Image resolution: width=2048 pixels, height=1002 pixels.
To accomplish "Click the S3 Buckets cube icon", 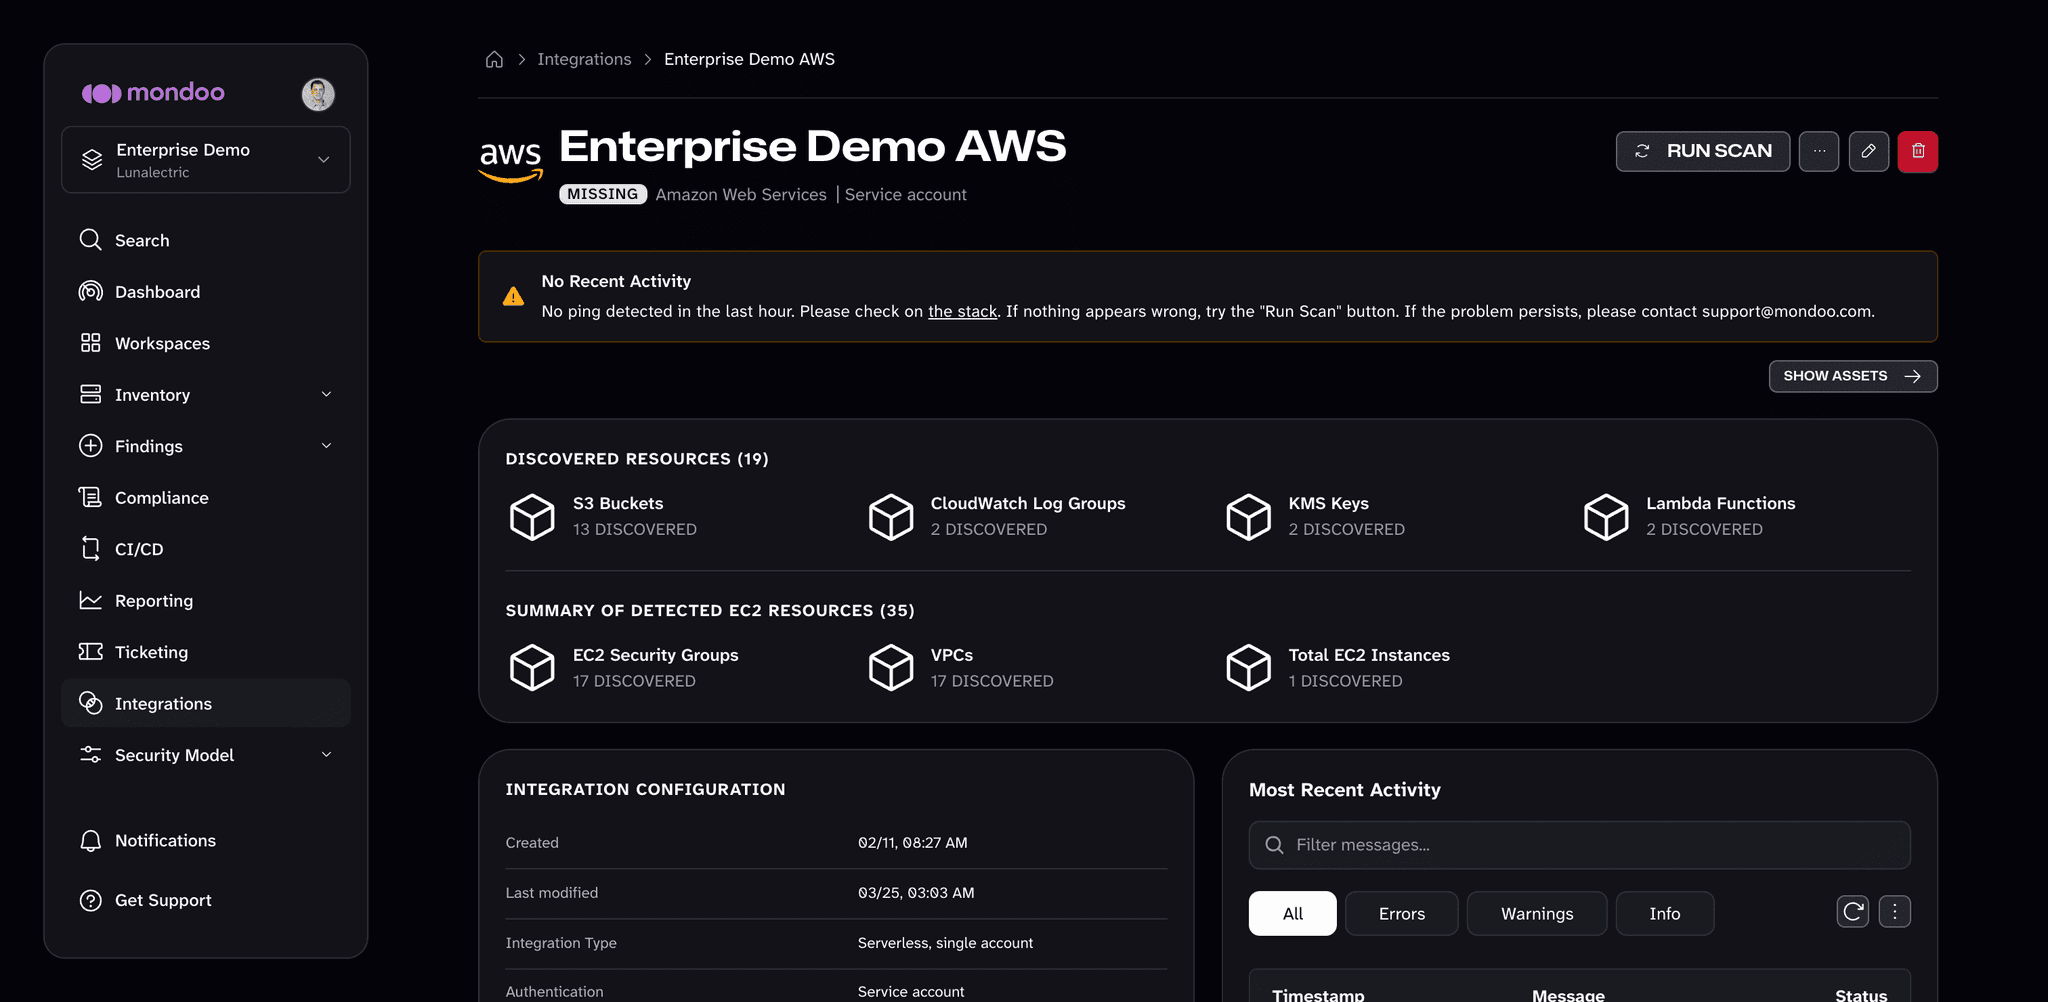I will [x=532, y=517].
